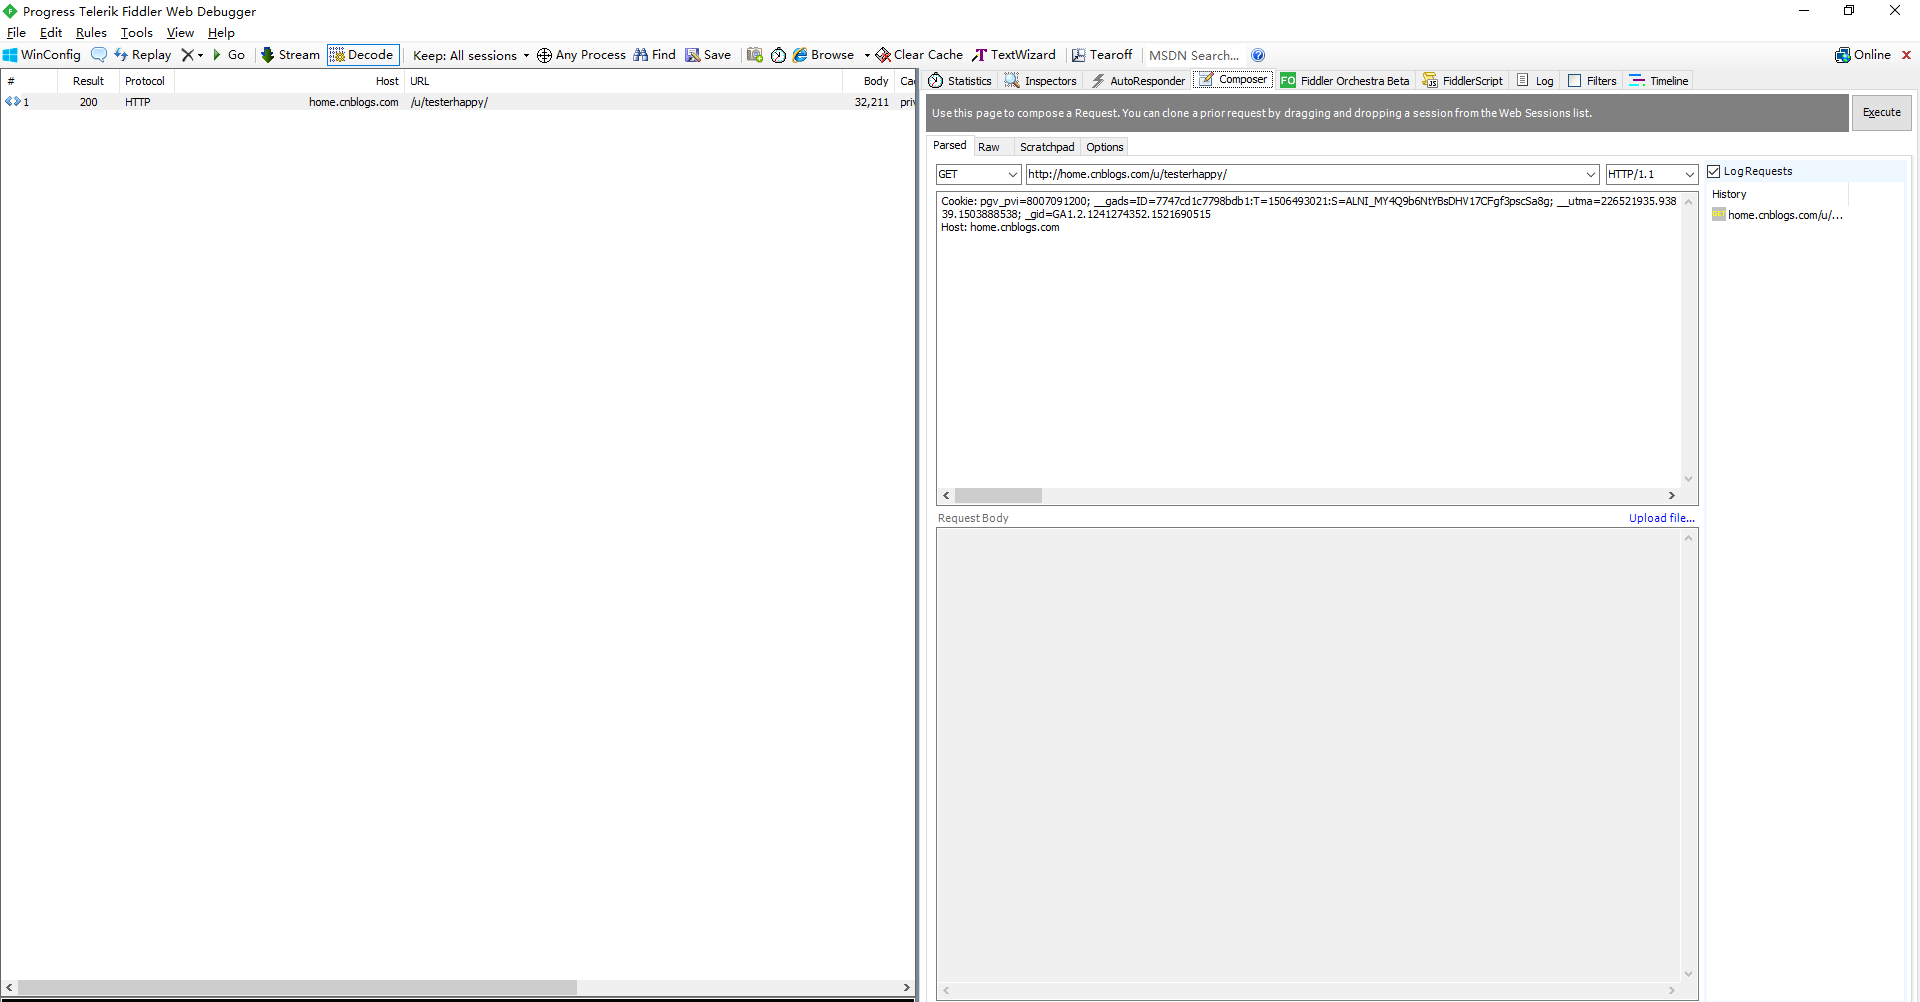Screen dimensions: 1920x1002
Task: Click the Upload file... link
Action: click(1662, 518)
